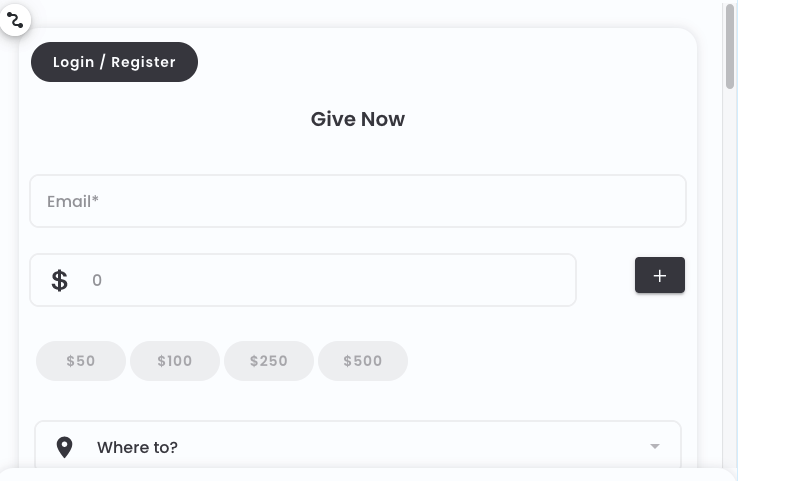Click the location pin icon
The width and height of the screenshot is (785, 481).
coord(65,447)
